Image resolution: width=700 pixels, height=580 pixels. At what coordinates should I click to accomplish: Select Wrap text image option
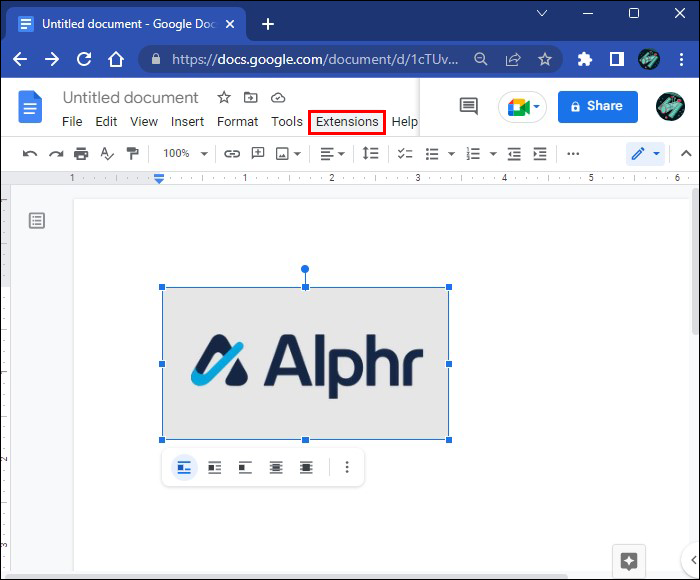click(x=215, y=467)
